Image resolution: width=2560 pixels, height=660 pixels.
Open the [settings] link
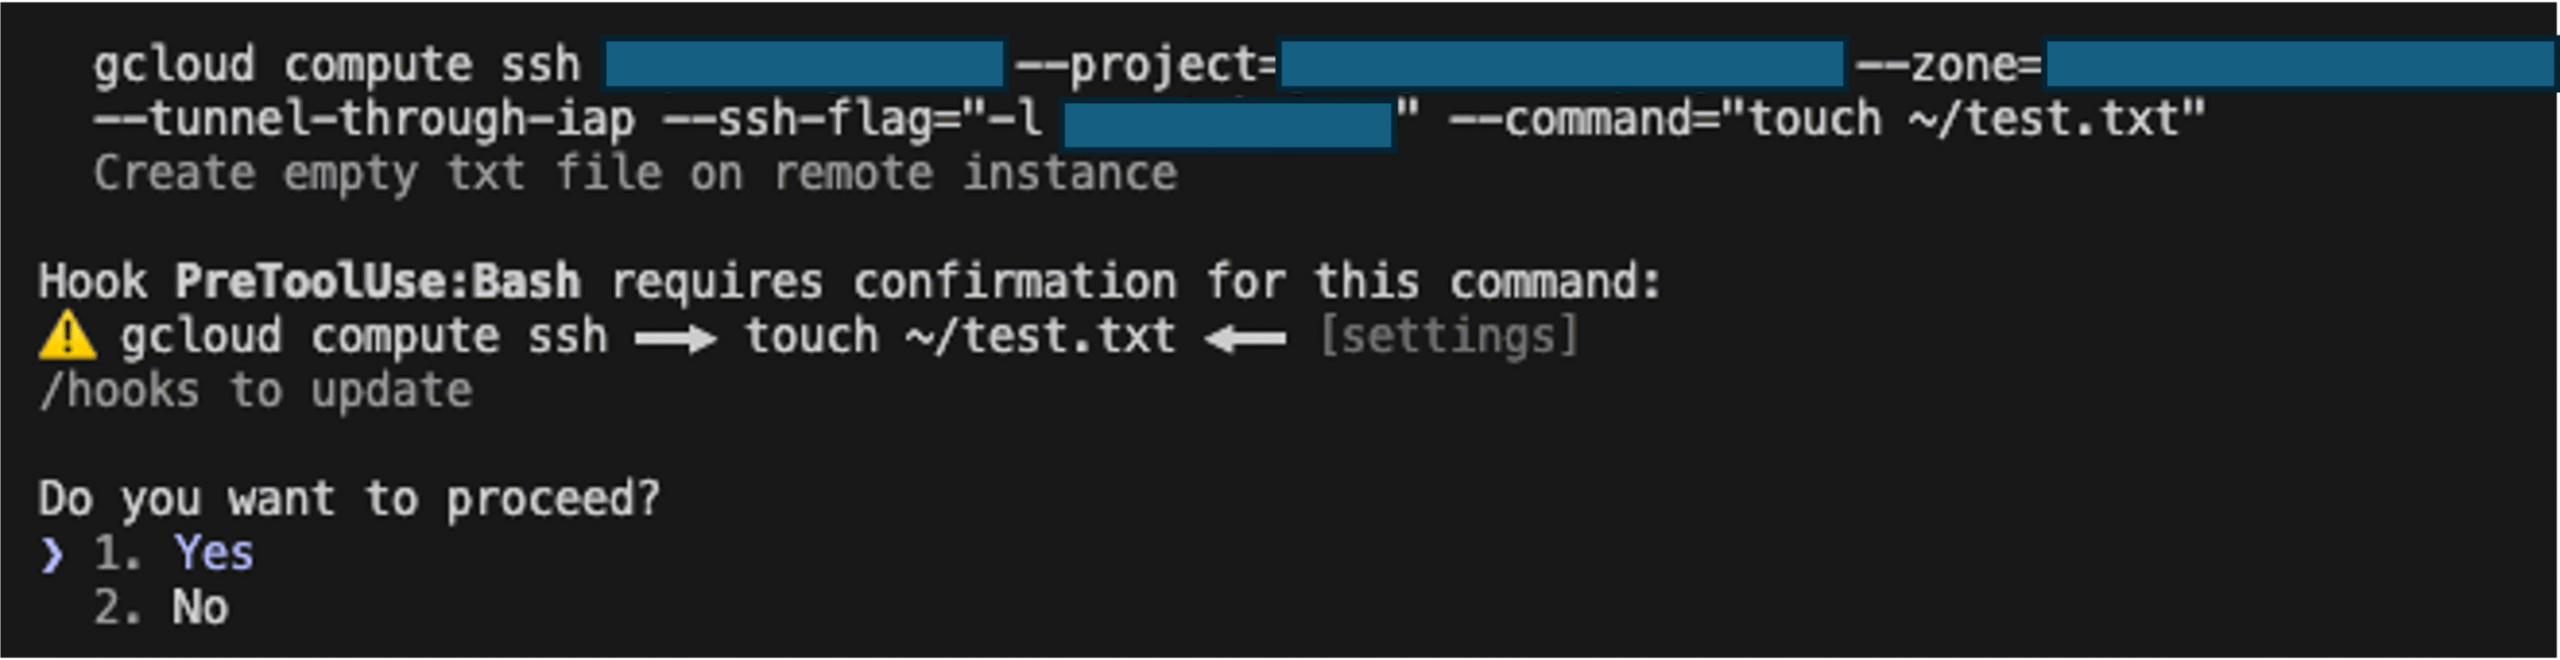coord(1448,336)
